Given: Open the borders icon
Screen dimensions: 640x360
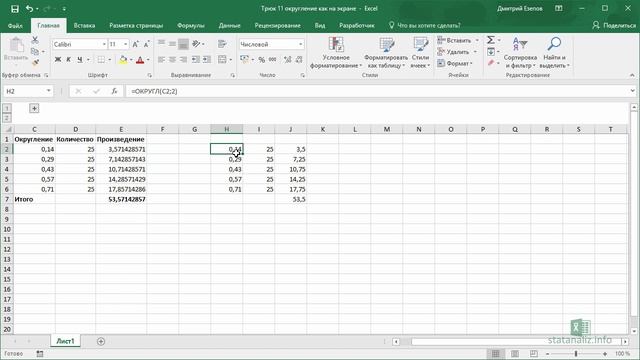Looking at the screenshot, I should [101, 60].
